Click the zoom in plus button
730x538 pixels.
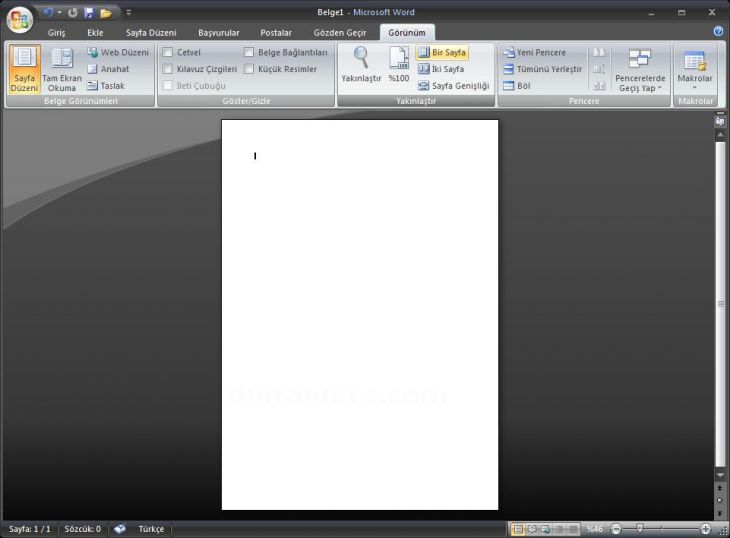pyautogui.click(x=705, y=529)
